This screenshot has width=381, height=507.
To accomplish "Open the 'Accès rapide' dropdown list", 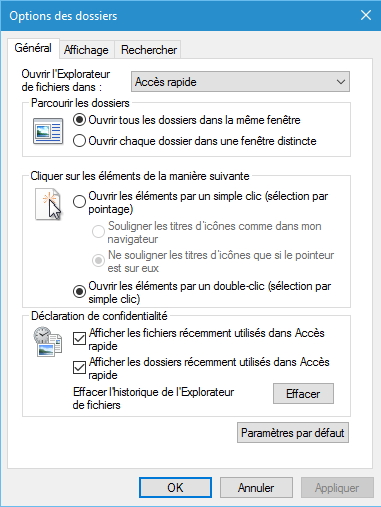I will [240, 82].
